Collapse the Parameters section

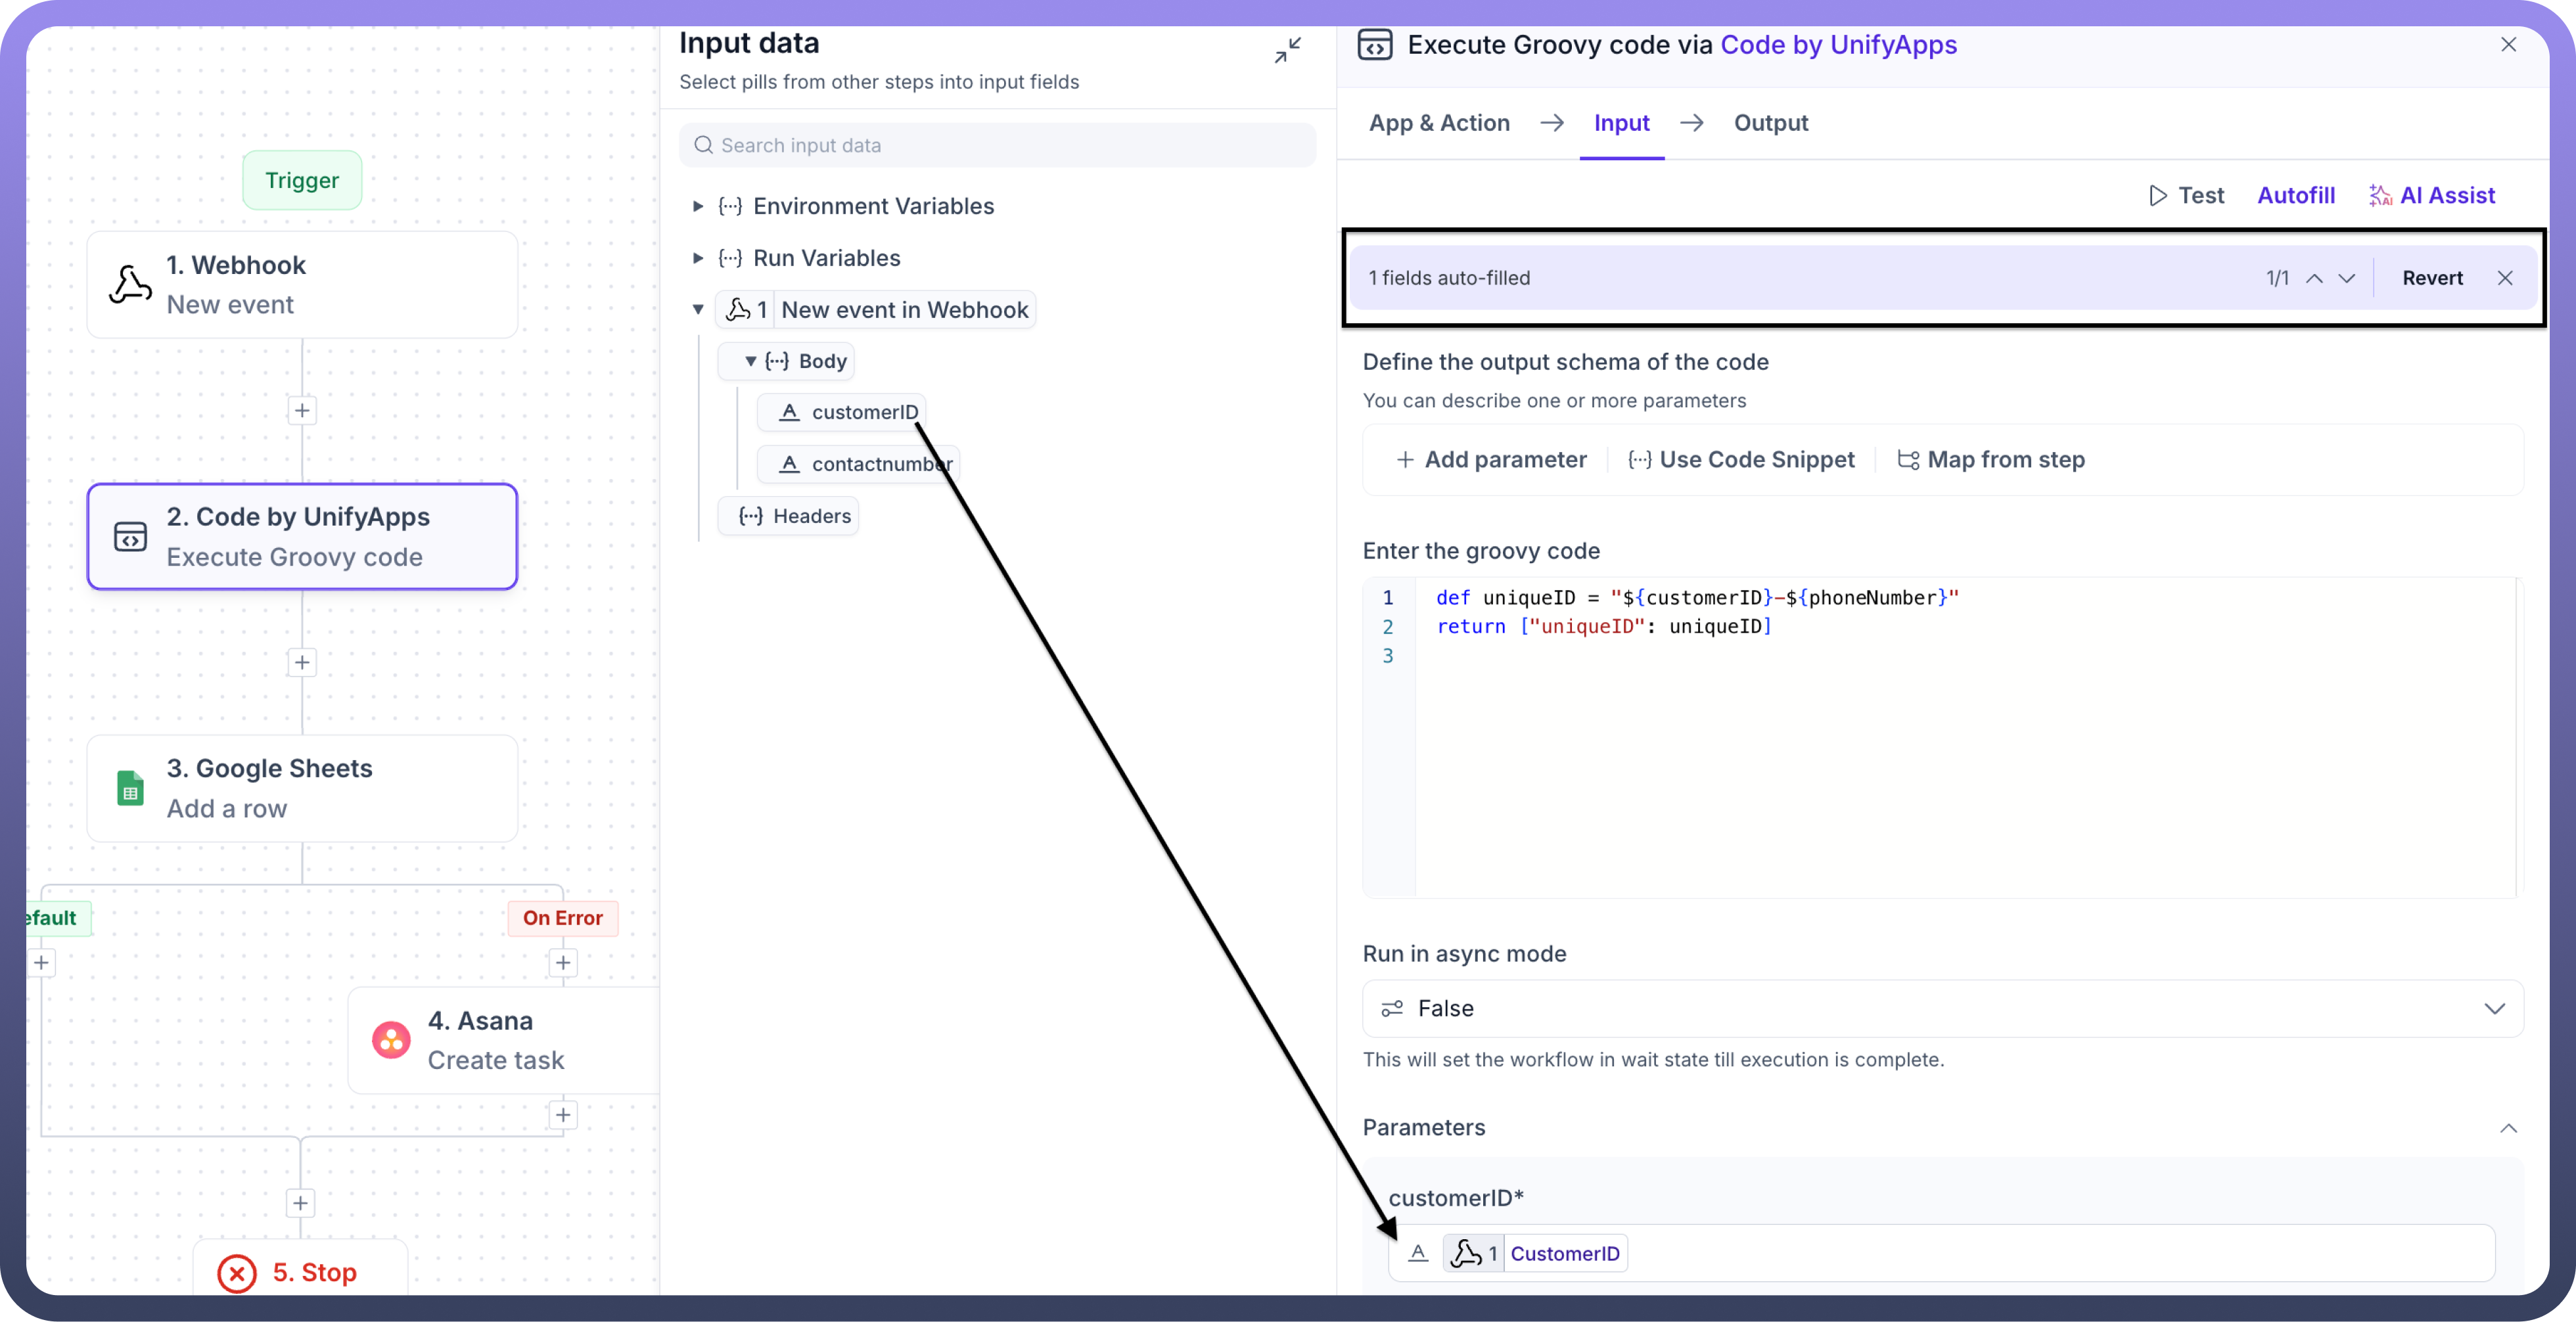pos(2508,1128)
